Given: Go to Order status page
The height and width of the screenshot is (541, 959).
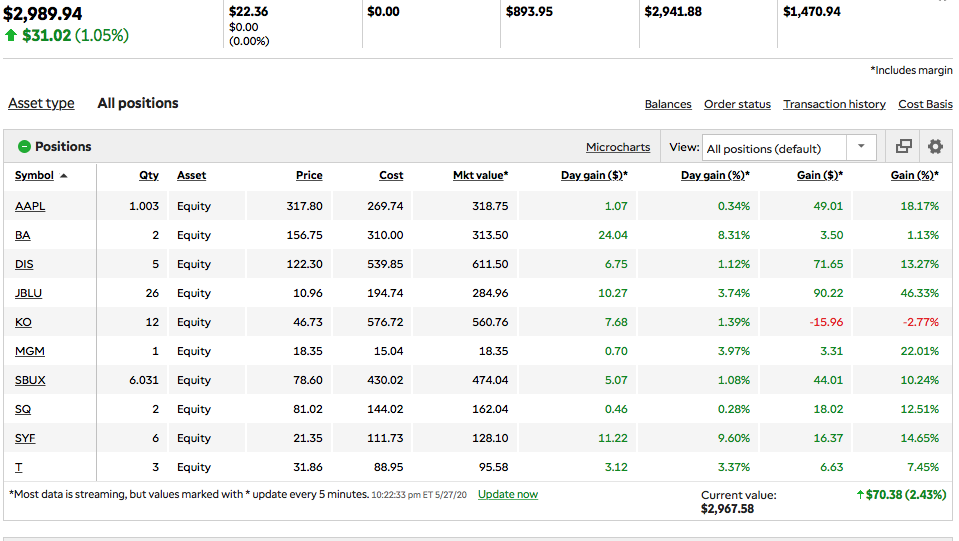Looking at the screenshot, I should [737, 104].
